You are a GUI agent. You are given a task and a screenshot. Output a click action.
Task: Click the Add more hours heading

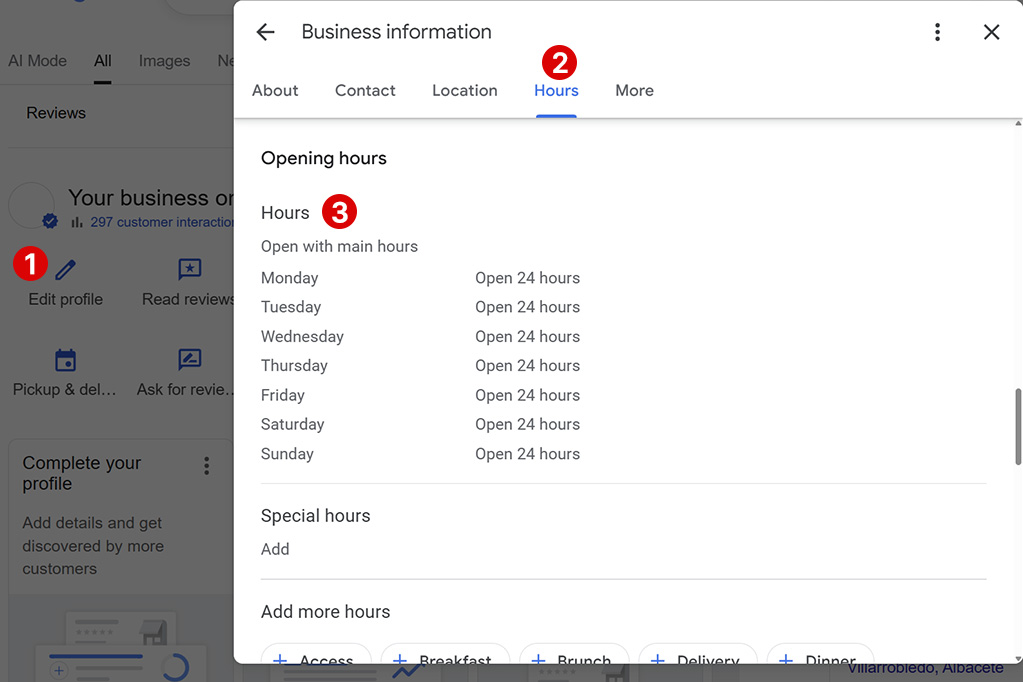326,612
